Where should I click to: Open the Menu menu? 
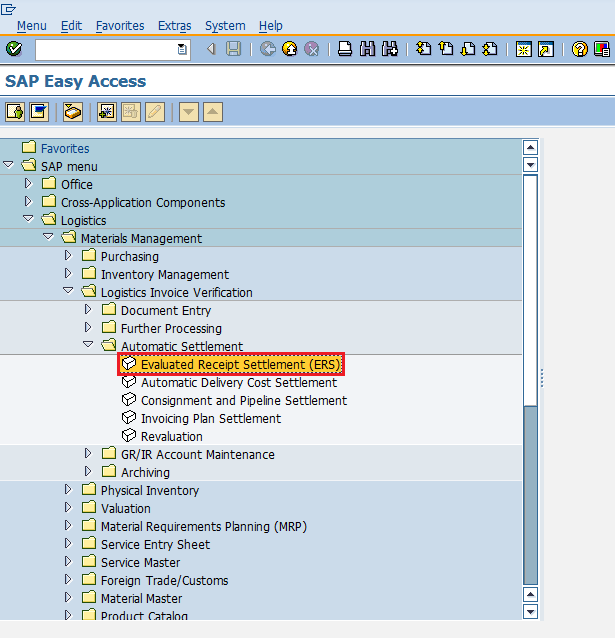(x=32, y=26)
